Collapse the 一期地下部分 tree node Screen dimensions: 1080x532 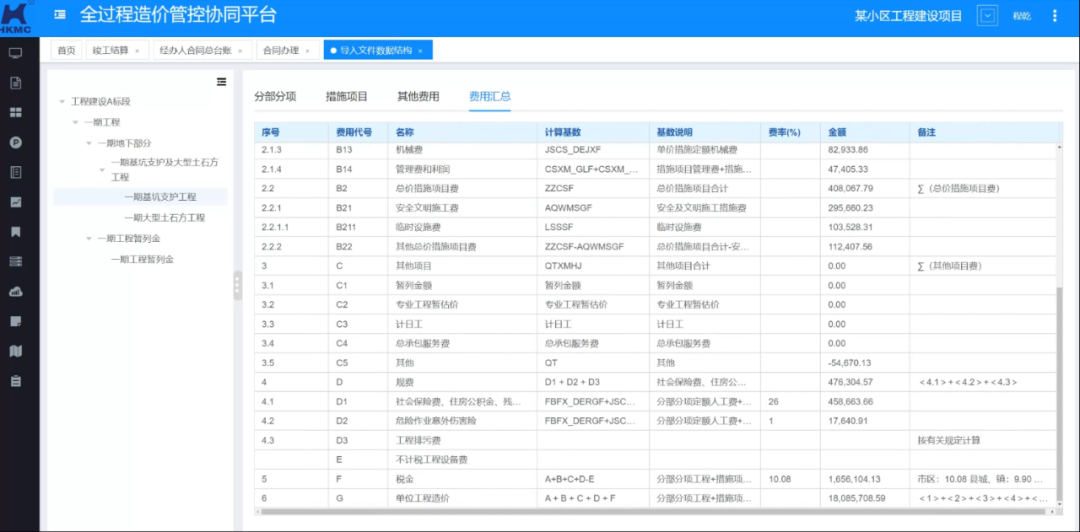point(88,143)
